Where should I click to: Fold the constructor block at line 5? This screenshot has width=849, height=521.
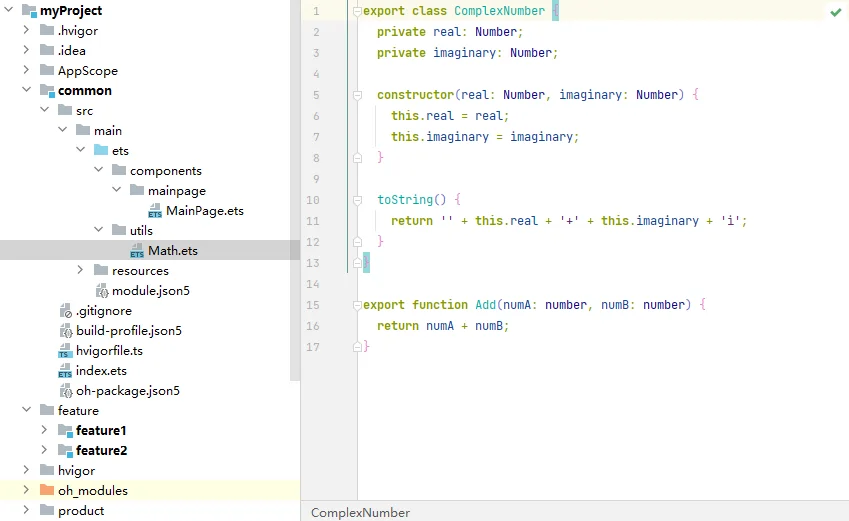357,95
